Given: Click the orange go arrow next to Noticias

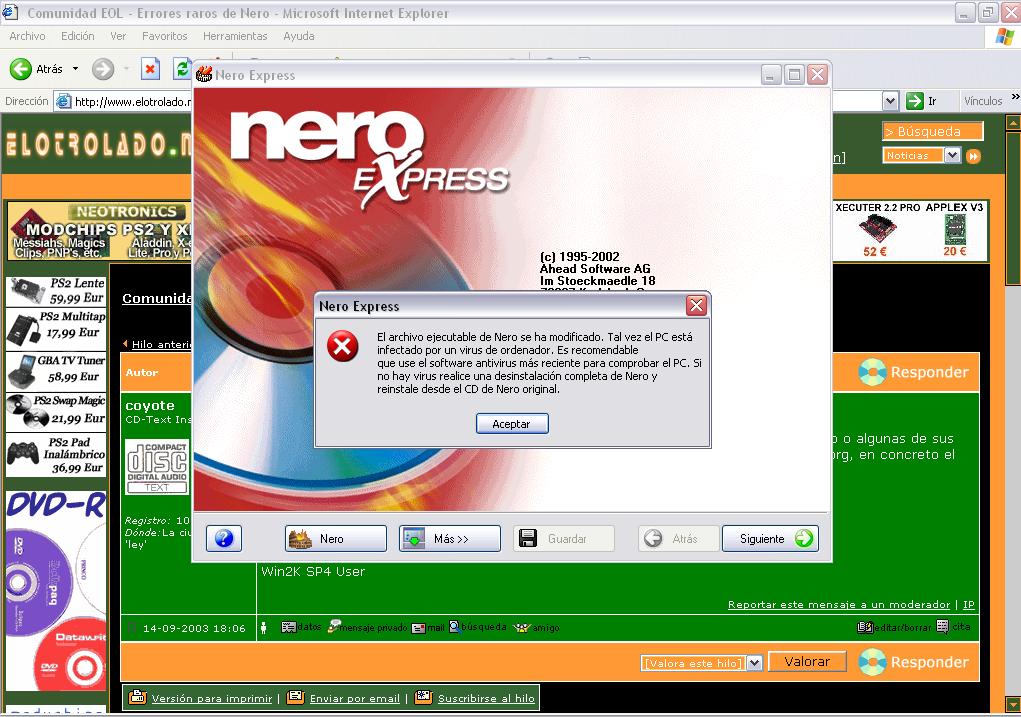Looking at the screenshot, I should tap(973, 156).
